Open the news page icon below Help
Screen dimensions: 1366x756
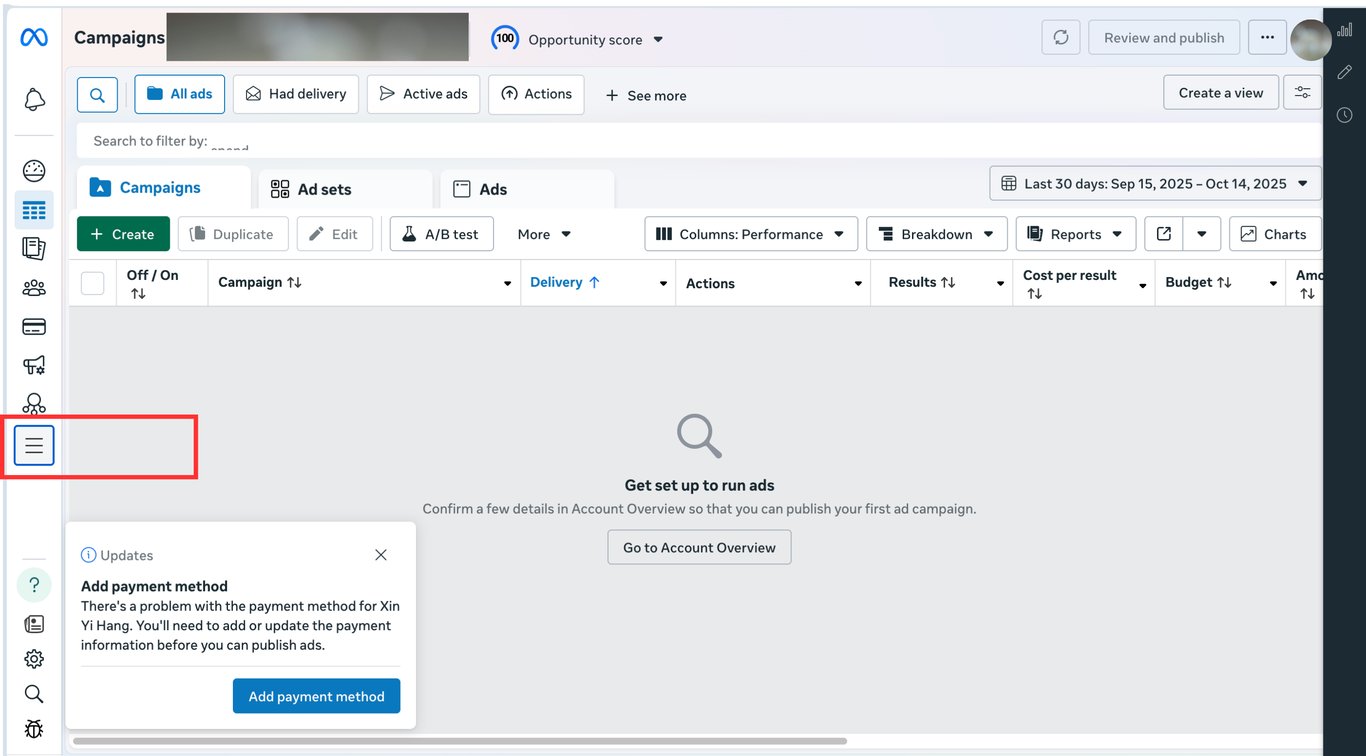pos(34,624)
